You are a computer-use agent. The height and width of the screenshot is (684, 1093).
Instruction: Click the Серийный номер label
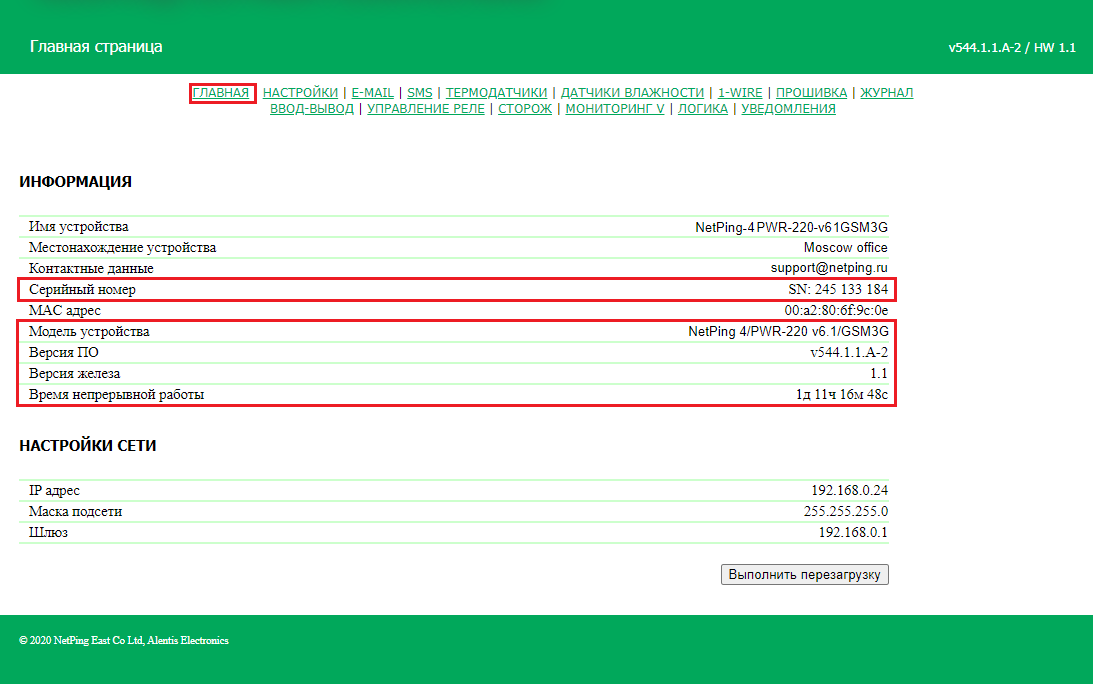pos(82,289)
